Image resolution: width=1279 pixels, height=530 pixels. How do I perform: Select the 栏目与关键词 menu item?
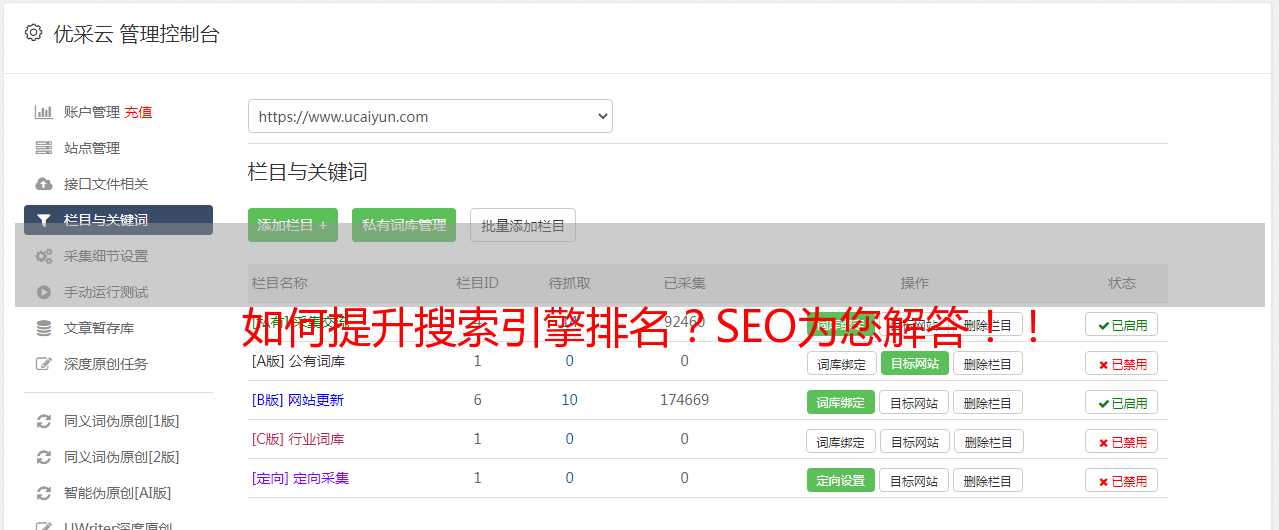pos(118,220)
